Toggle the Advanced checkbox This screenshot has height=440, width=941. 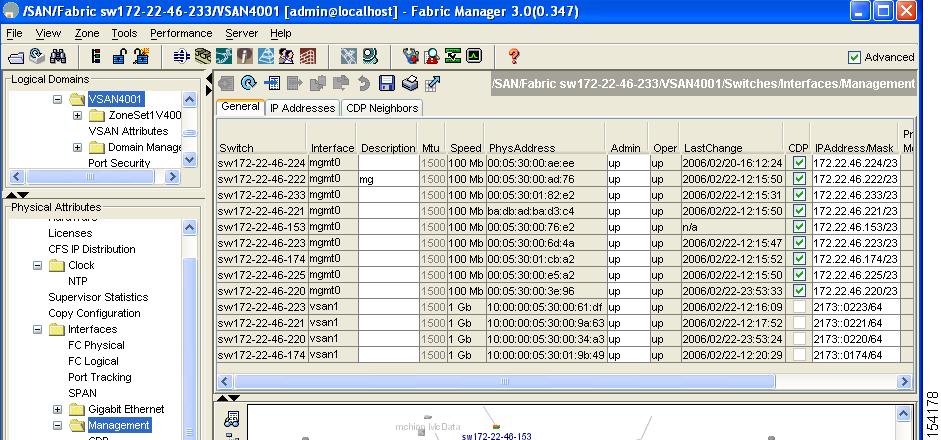(x=854, y=57)
